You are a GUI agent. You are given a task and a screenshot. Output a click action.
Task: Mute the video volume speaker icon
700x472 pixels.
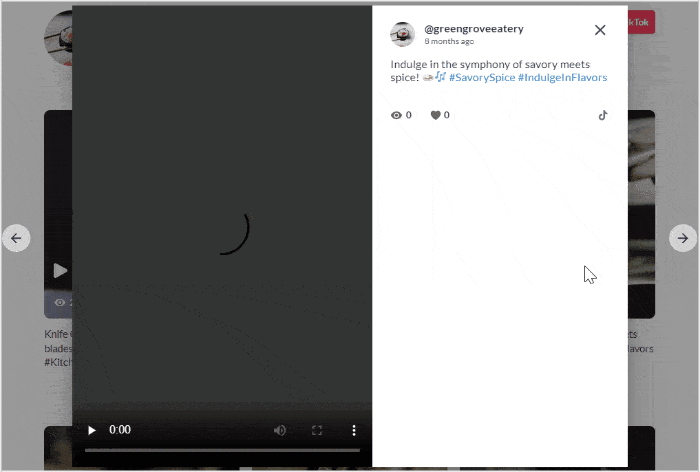coord(280,430)
